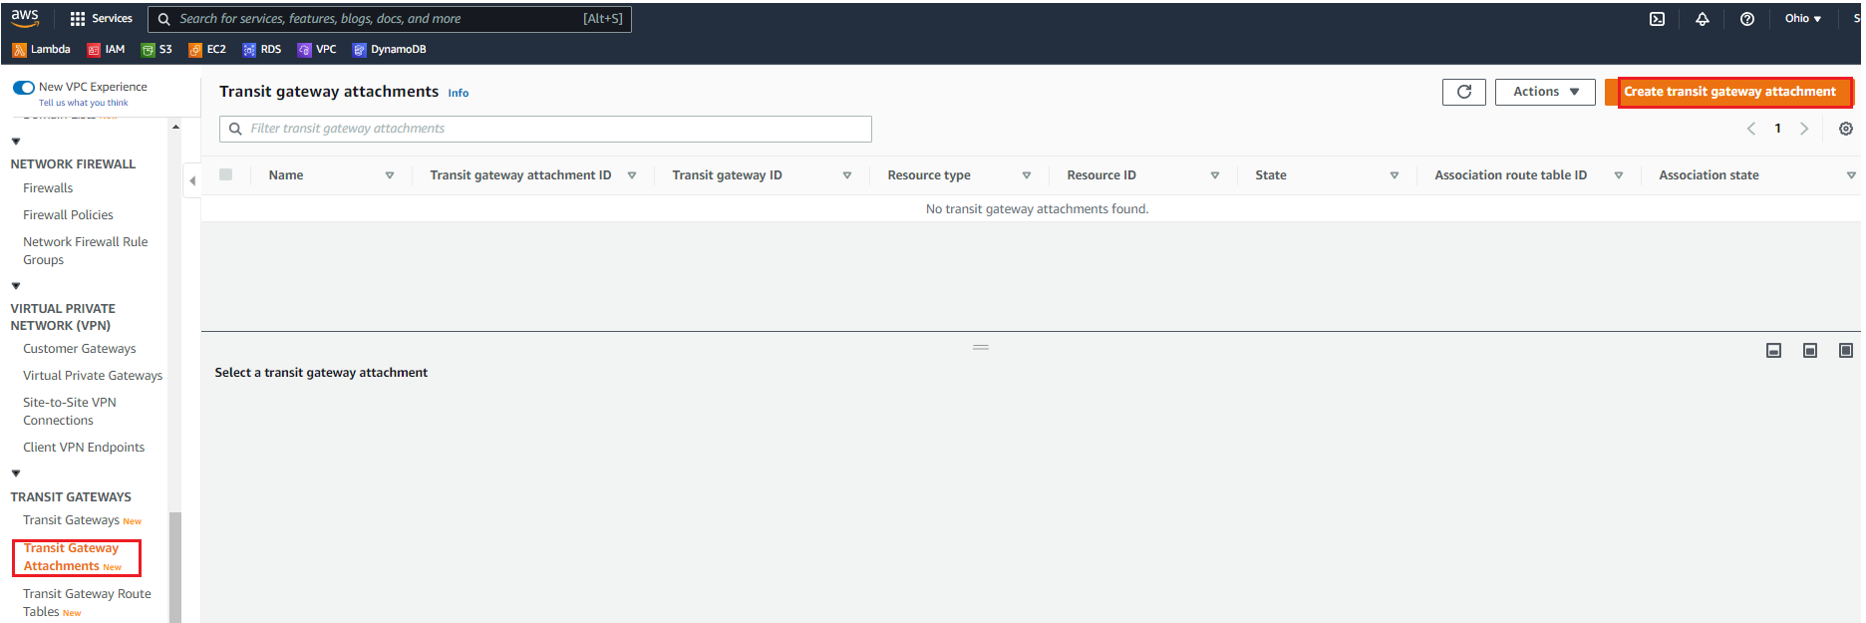Open the help question mark menu
Screen dimensions: 1866x623
(1747, 19)
